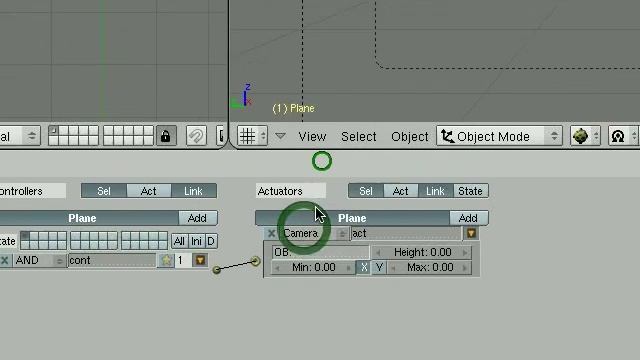Toggle the layer lock padlock icon
The image size is (640, 360).
[165, 136]
